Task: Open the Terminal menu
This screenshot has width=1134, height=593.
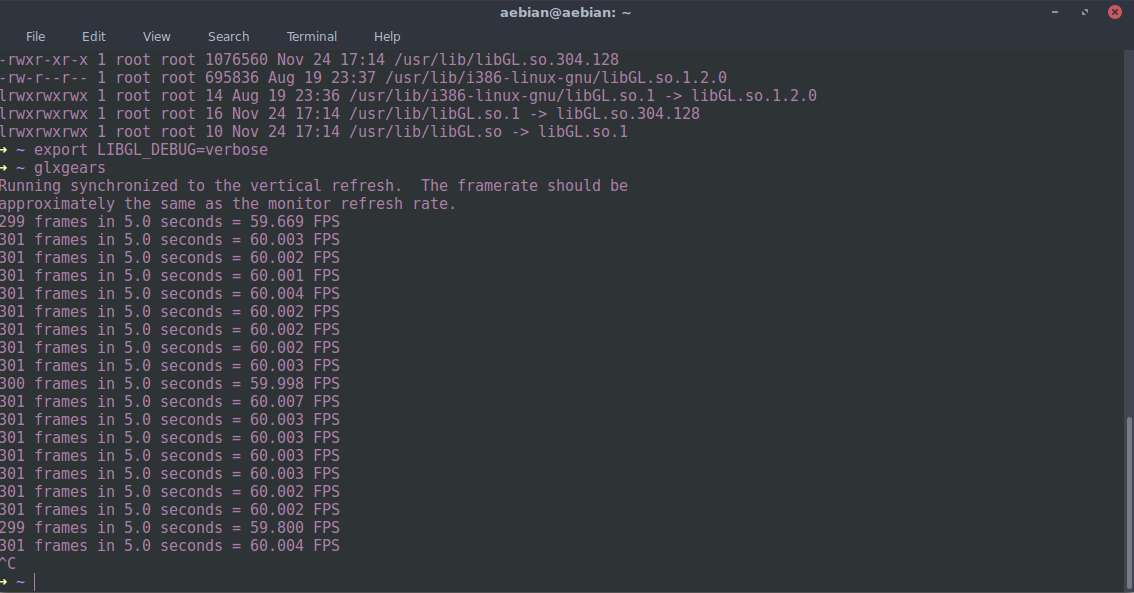Action: (312, 36)
